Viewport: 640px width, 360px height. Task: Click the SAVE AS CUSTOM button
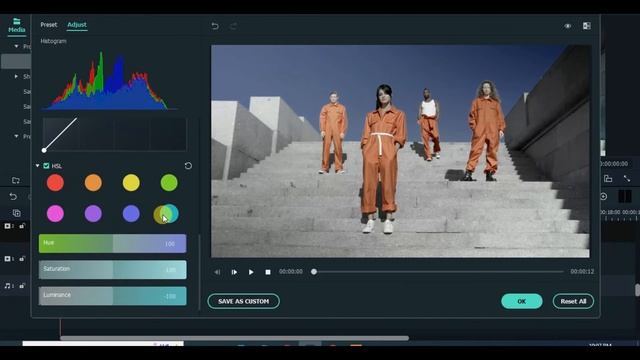tap(243, 301)
